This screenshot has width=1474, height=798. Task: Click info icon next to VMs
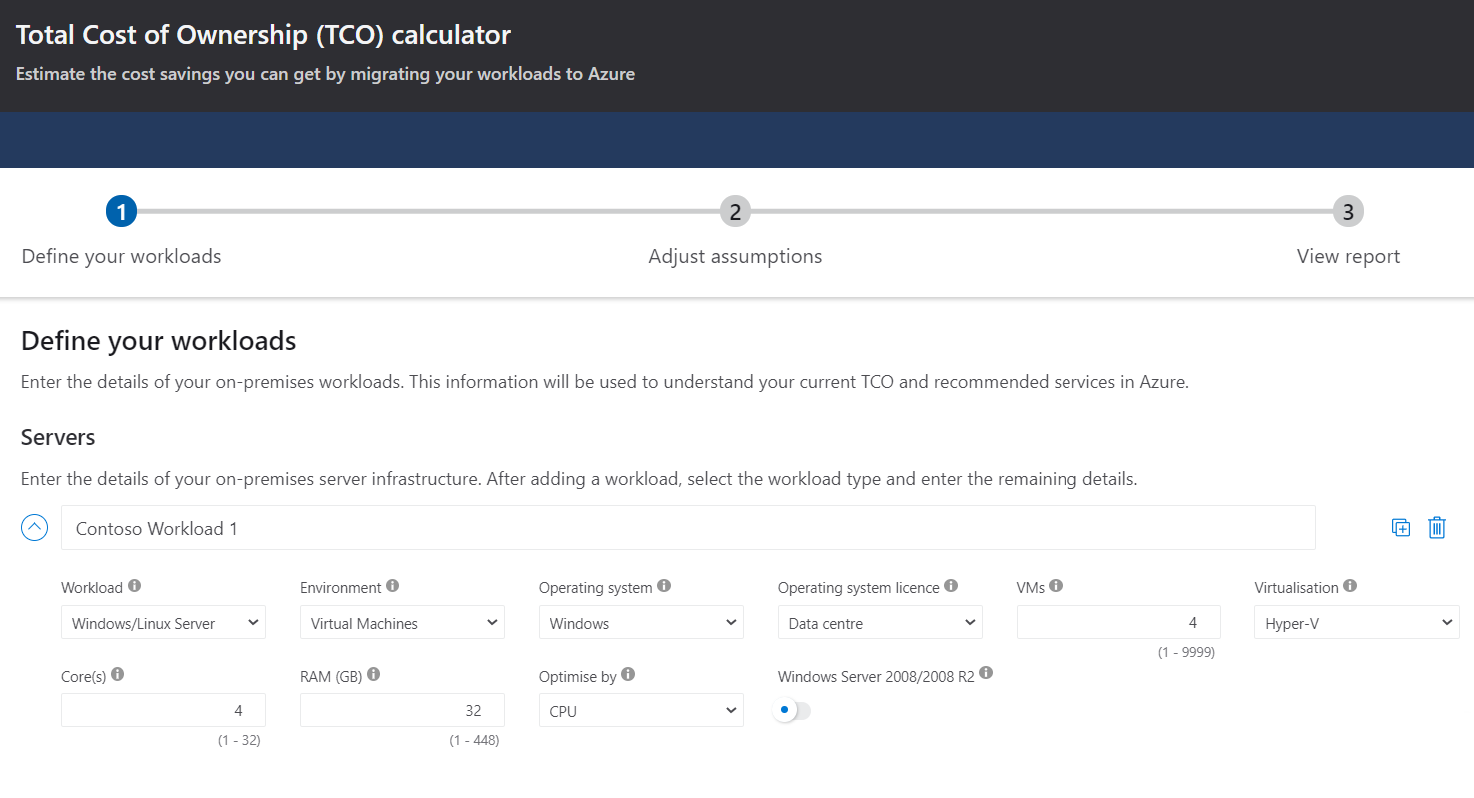tap(1056, 586)
